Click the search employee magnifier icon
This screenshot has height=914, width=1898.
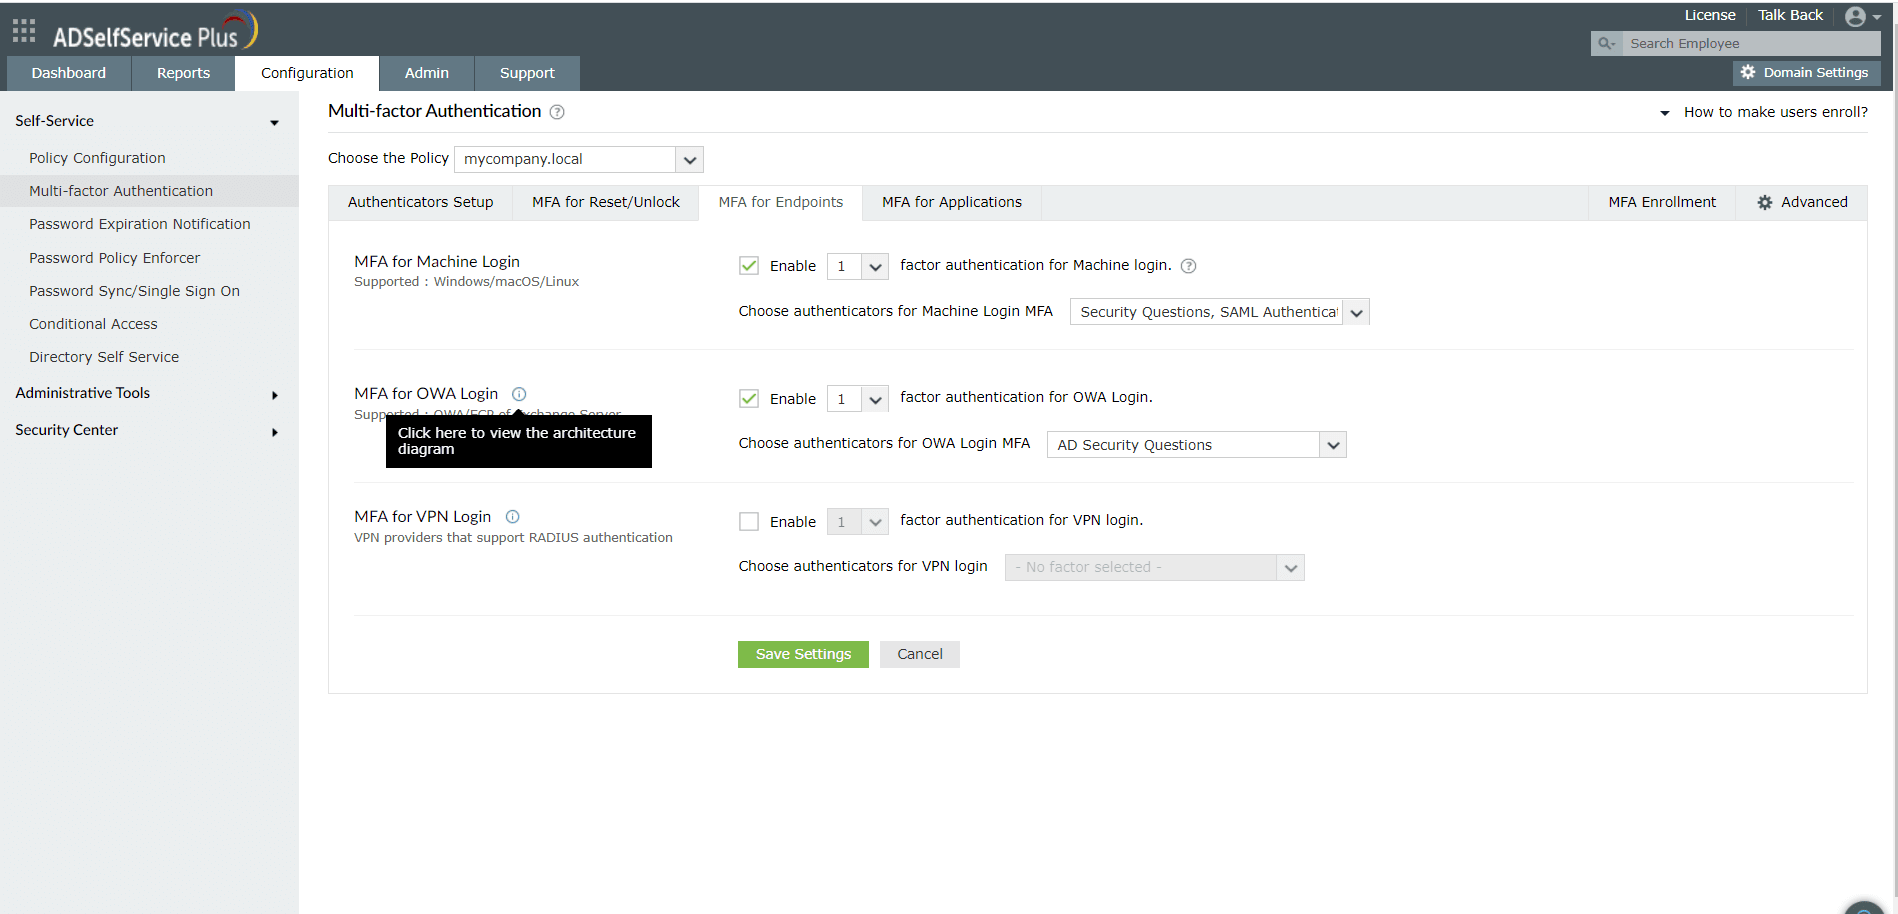coord(1606,43)
